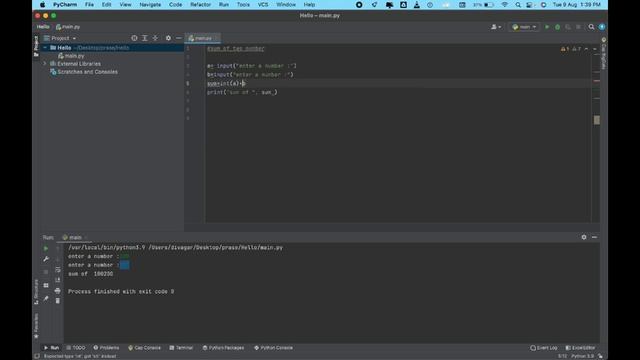Click the quick-access square icon in bottom-left status bar
The width and height of the screenshot is (640, 360).
(x=37, y=356)
